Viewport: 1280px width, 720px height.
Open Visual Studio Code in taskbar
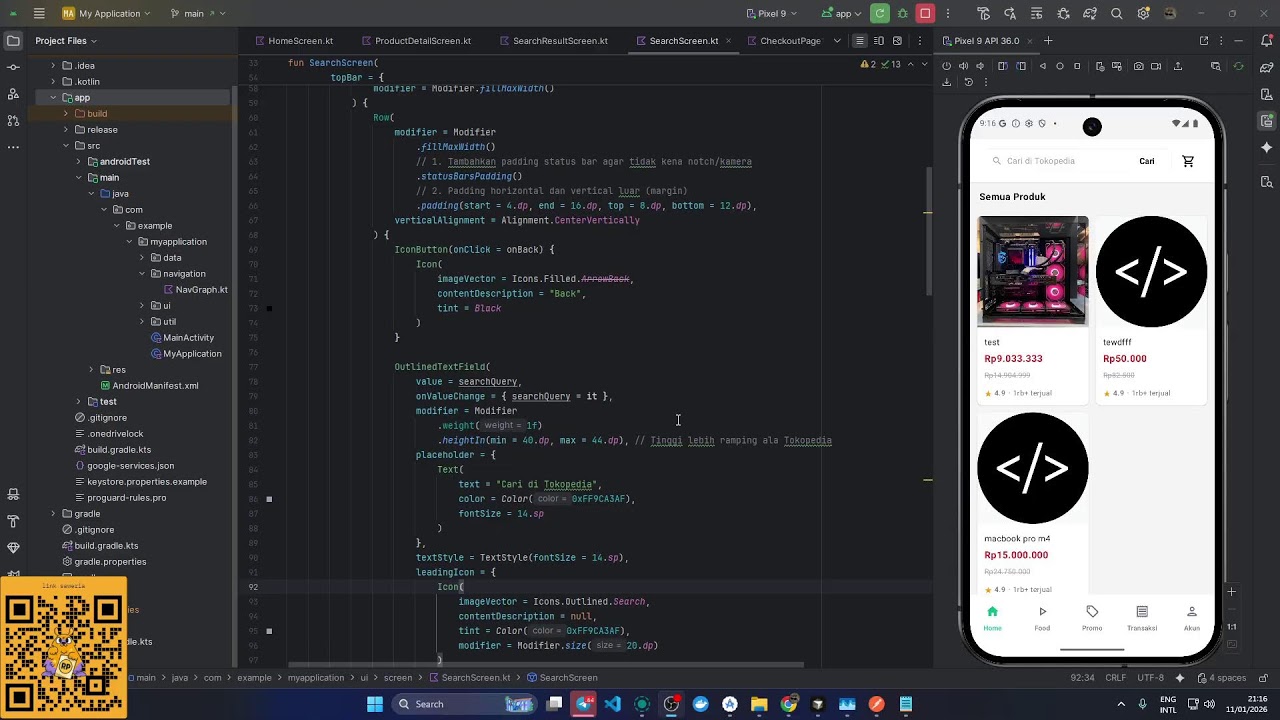[613, 704]
